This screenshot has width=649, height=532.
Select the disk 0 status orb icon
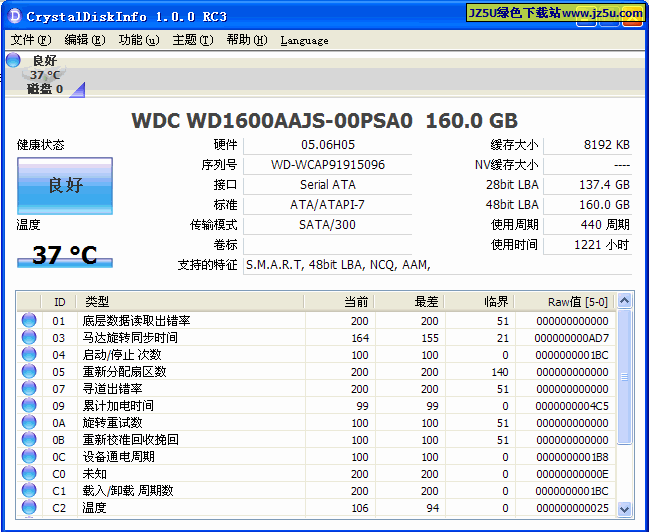tap(13, 60)
